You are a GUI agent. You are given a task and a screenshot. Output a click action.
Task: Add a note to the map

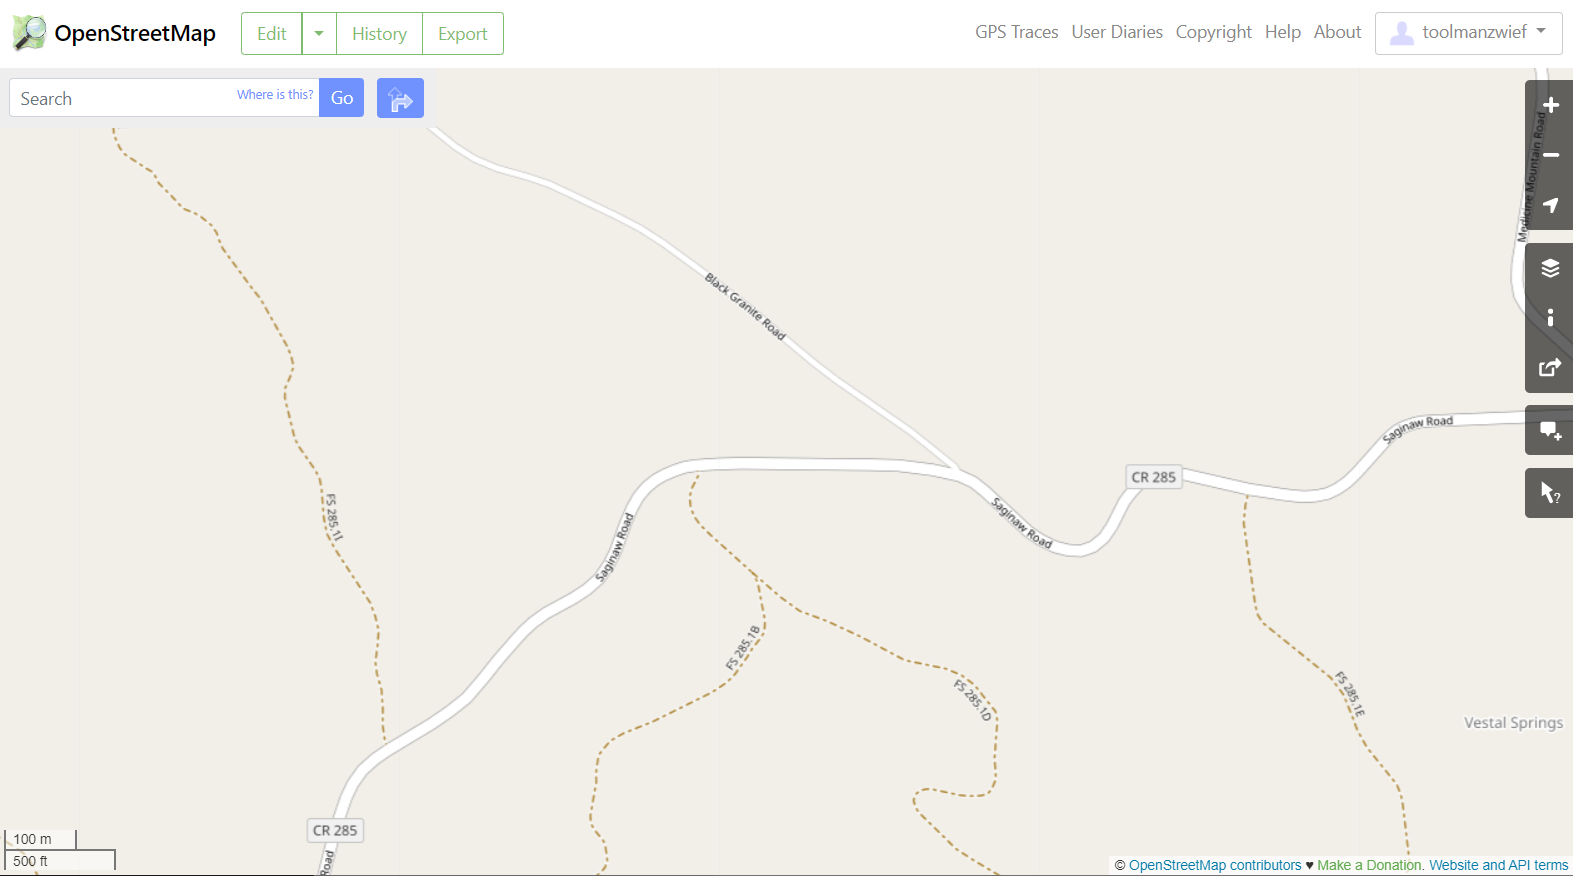click(1550, 431)
